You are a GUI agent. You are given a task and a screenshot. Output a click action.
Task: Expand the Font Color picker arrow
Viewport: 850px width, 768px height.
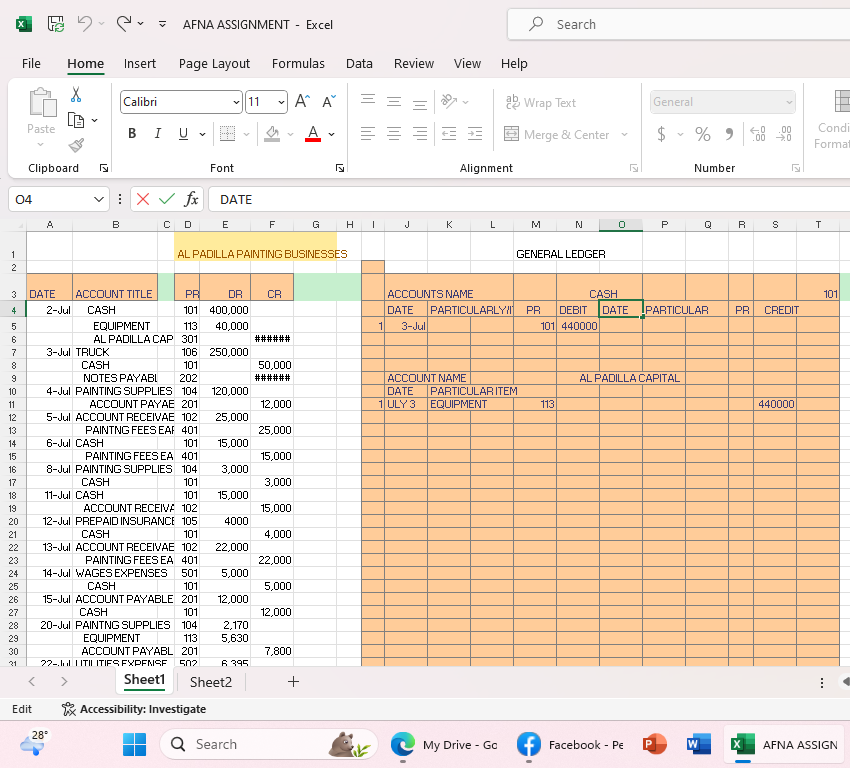coord(331,134)
